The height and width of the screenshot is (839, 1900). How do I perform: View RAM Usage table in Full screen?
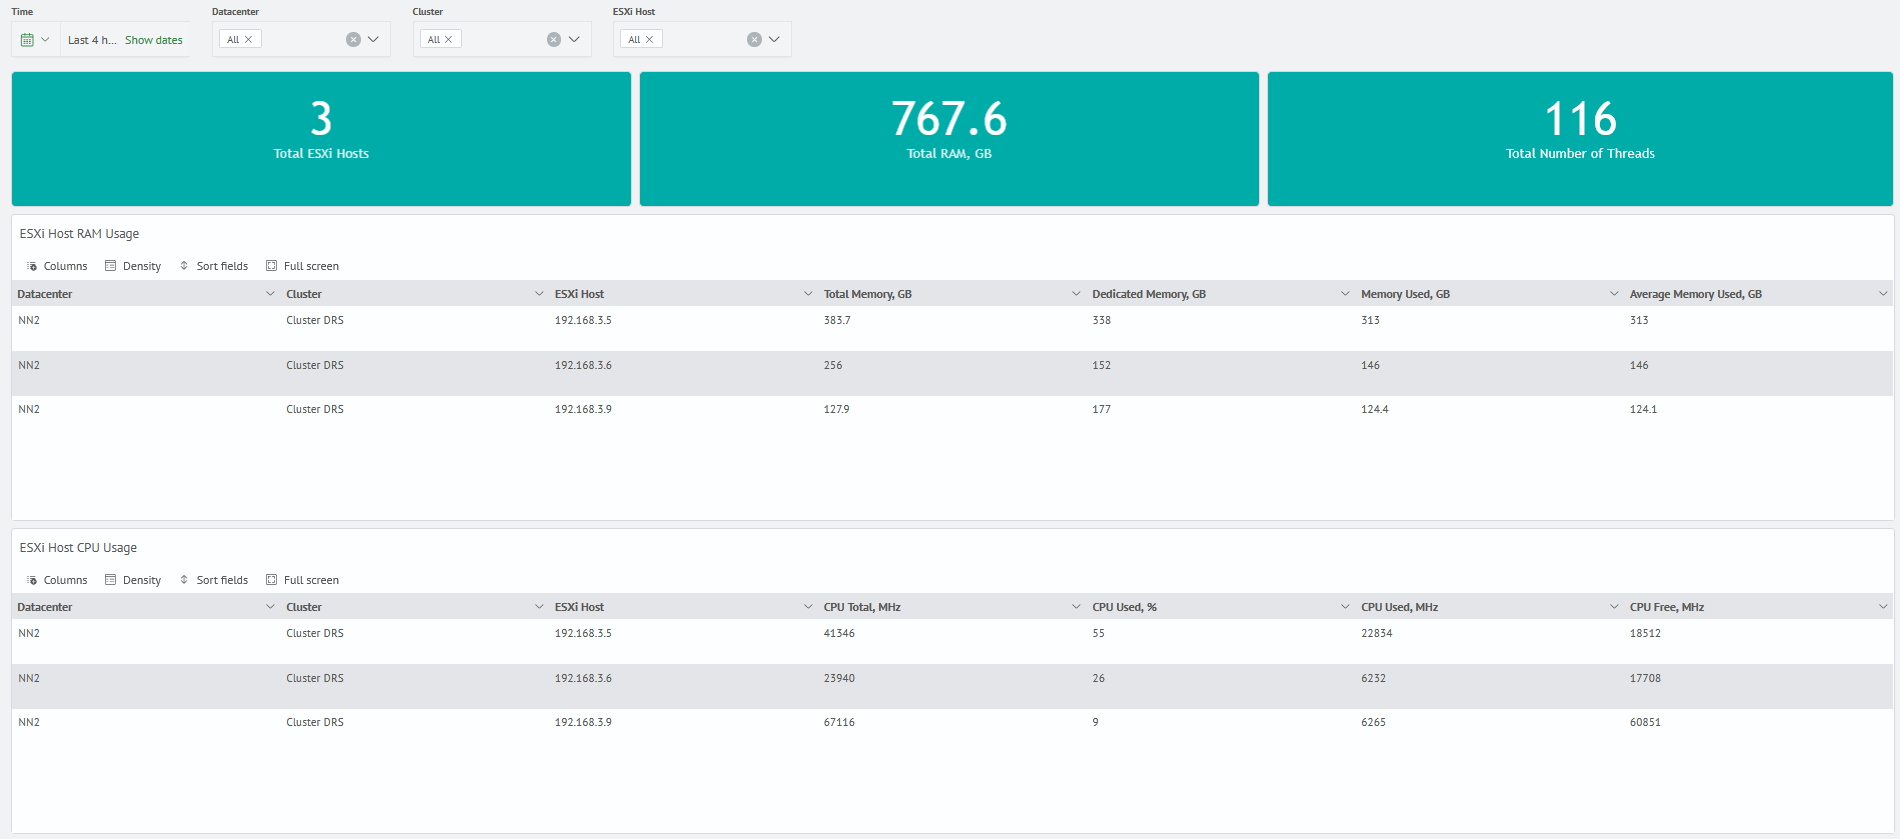303,266
